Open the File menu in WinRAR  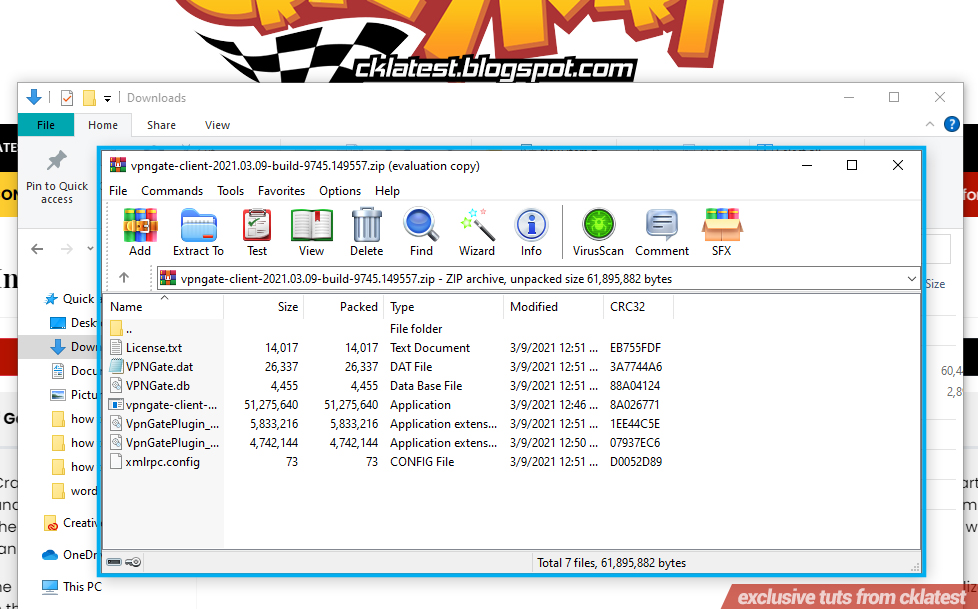118,191
